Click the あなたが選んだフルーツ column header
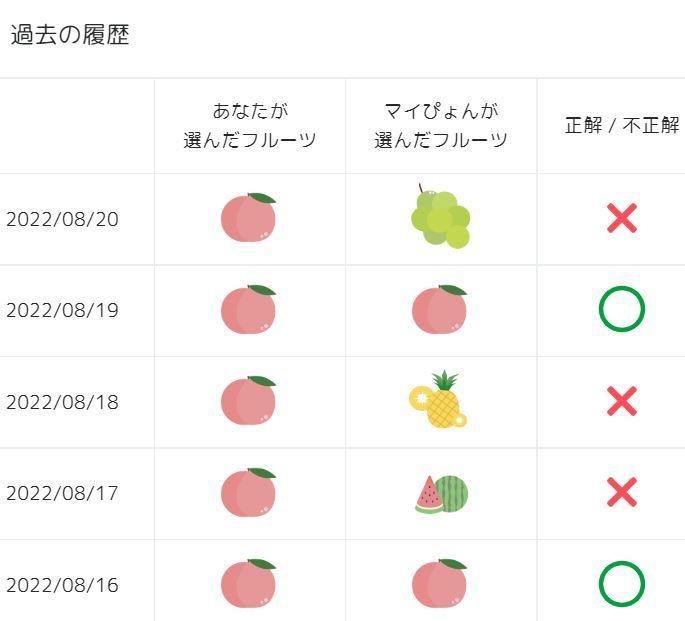Viewport: 685px width, 621px height. coord(250,126)
